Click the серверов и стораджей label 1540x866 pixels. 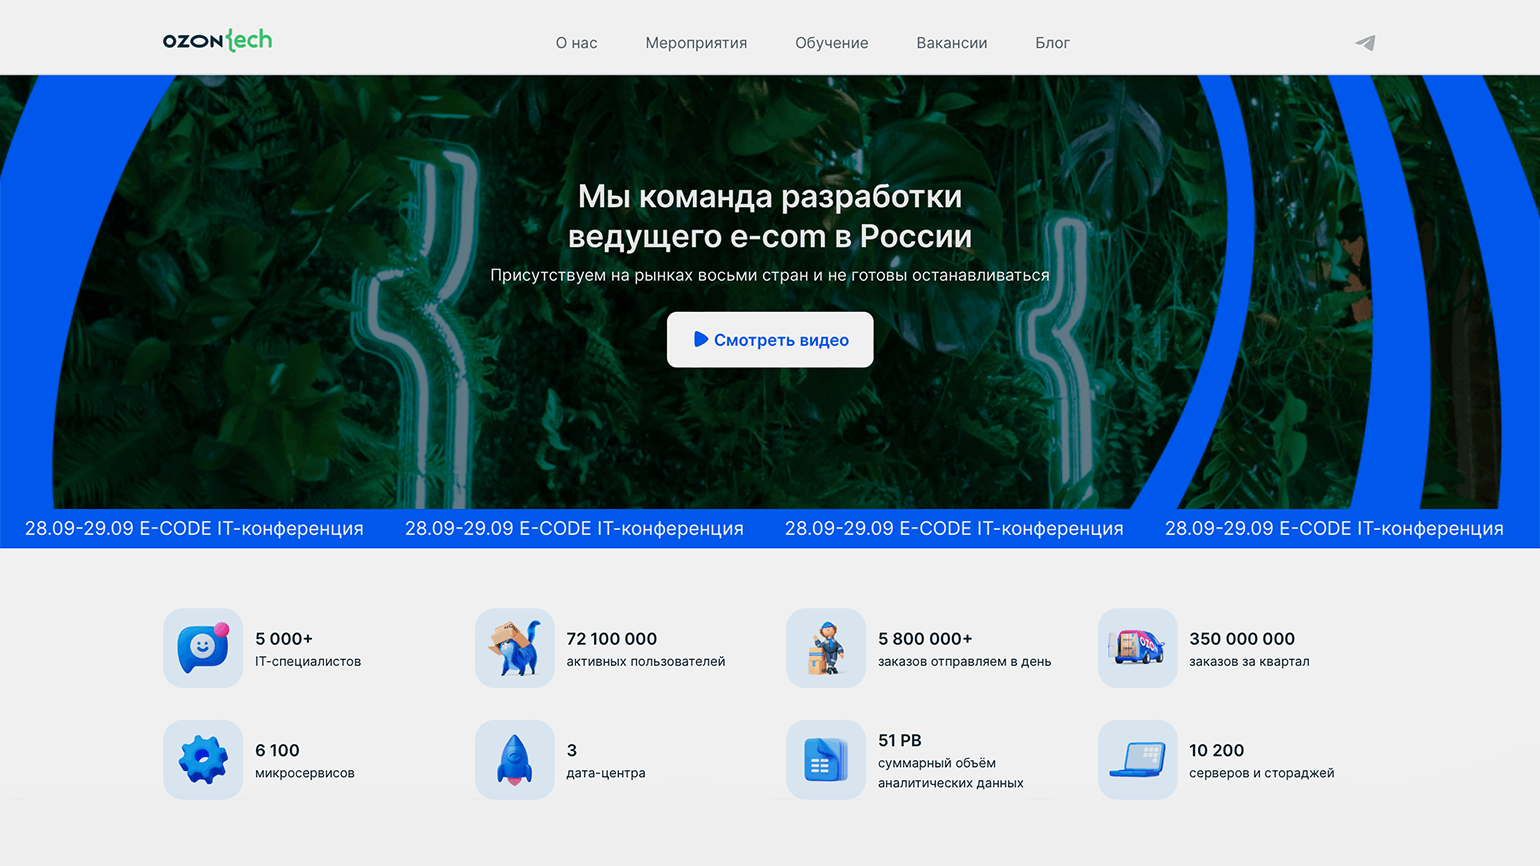coord(1262,773)
